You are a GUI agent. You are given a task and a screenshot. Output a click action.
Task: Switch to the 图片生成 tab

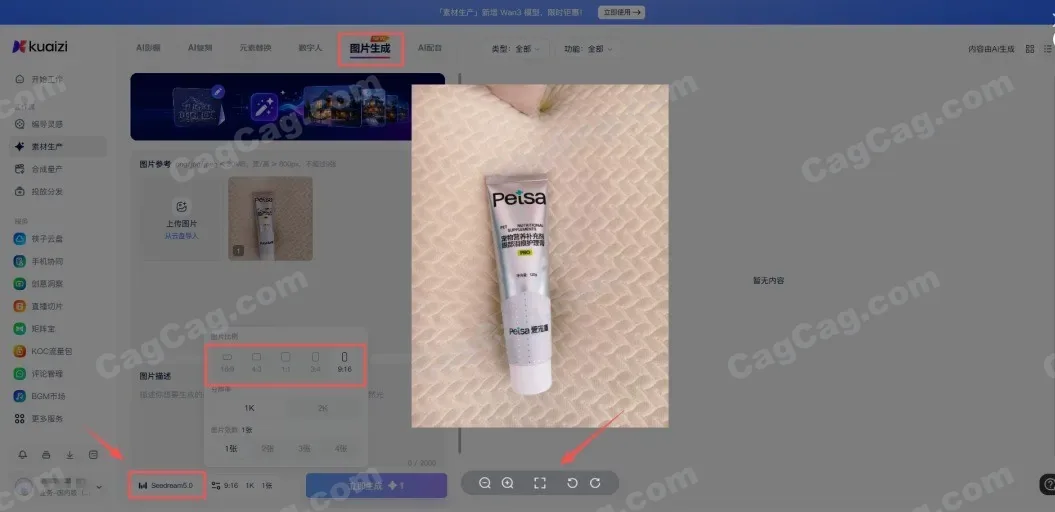[370, 48]
